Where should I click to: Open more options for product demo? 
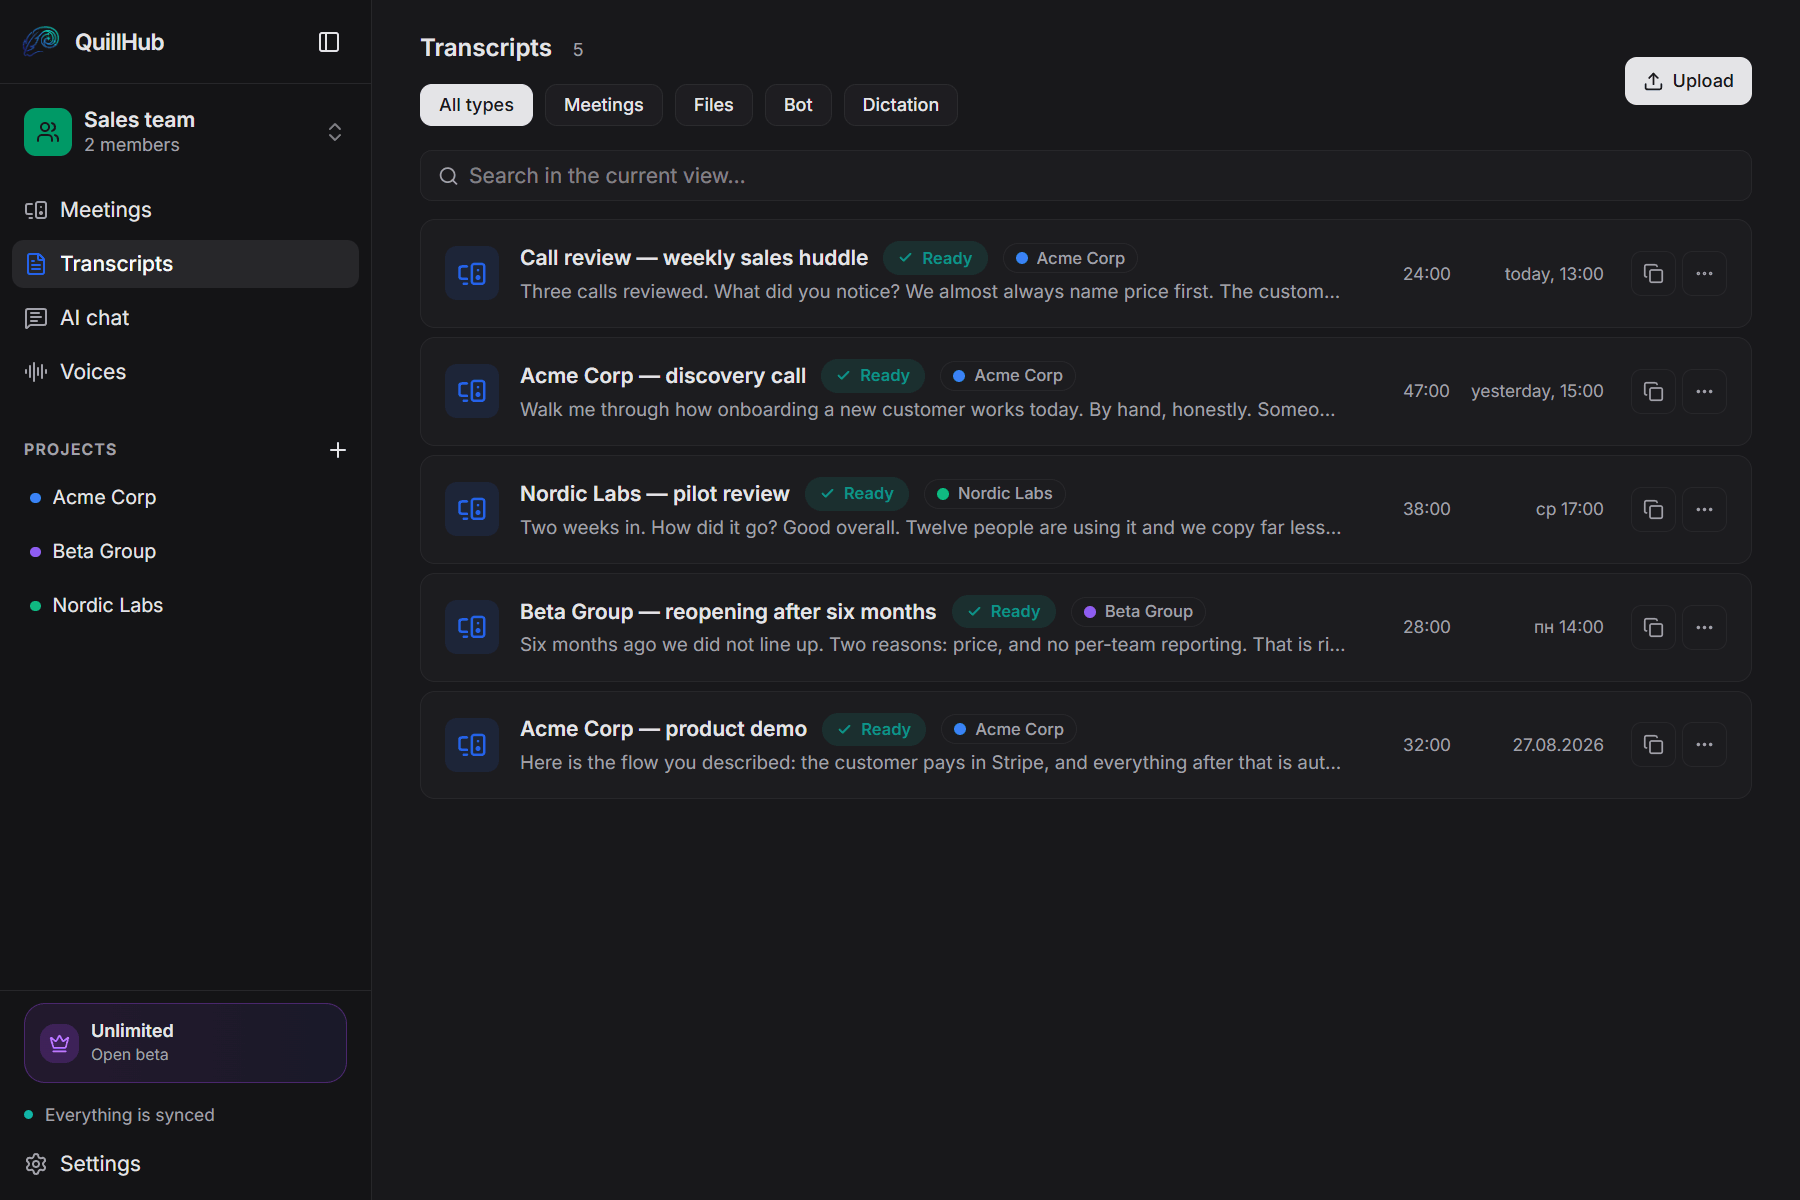click(1705, 745)
